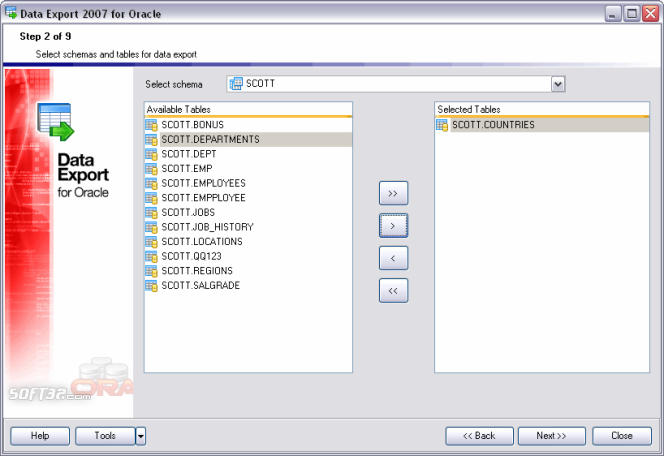
Task: Click the table icon beside SCOTT.EMP
Action: coord(151,169)
